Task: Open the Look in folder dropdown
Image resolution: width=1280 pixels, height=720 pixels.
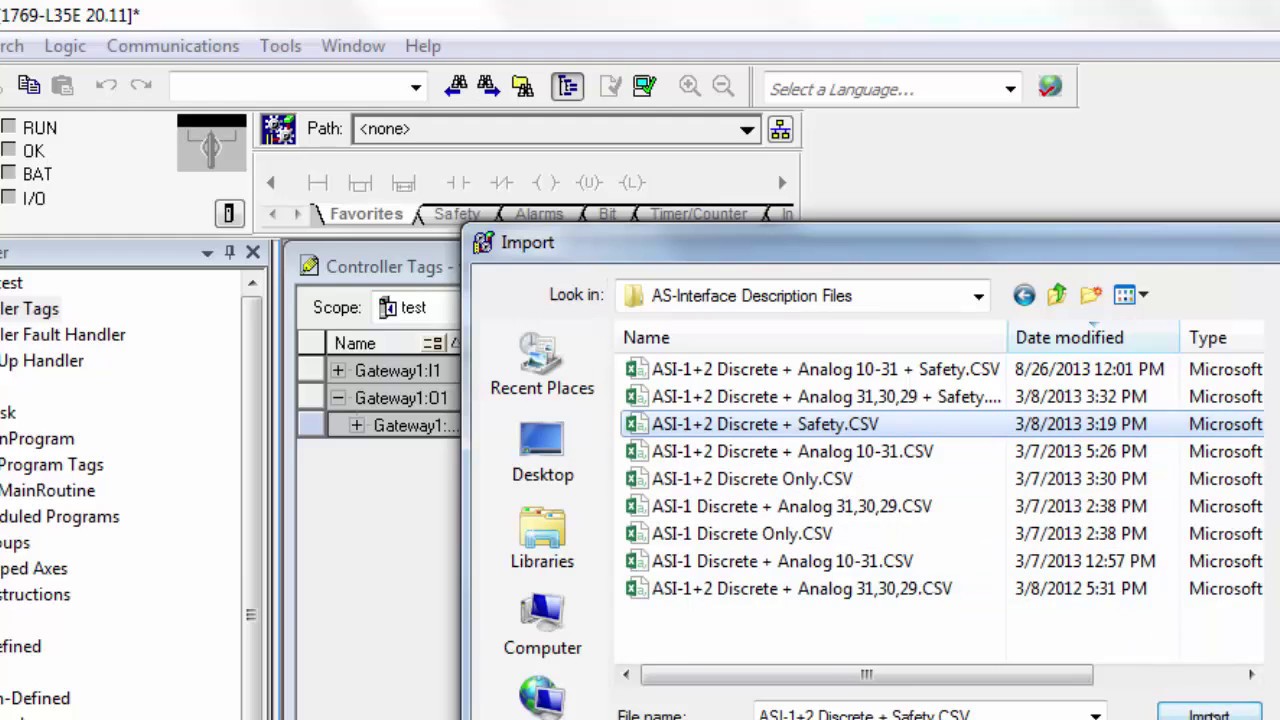Action: tap(978, 296)
